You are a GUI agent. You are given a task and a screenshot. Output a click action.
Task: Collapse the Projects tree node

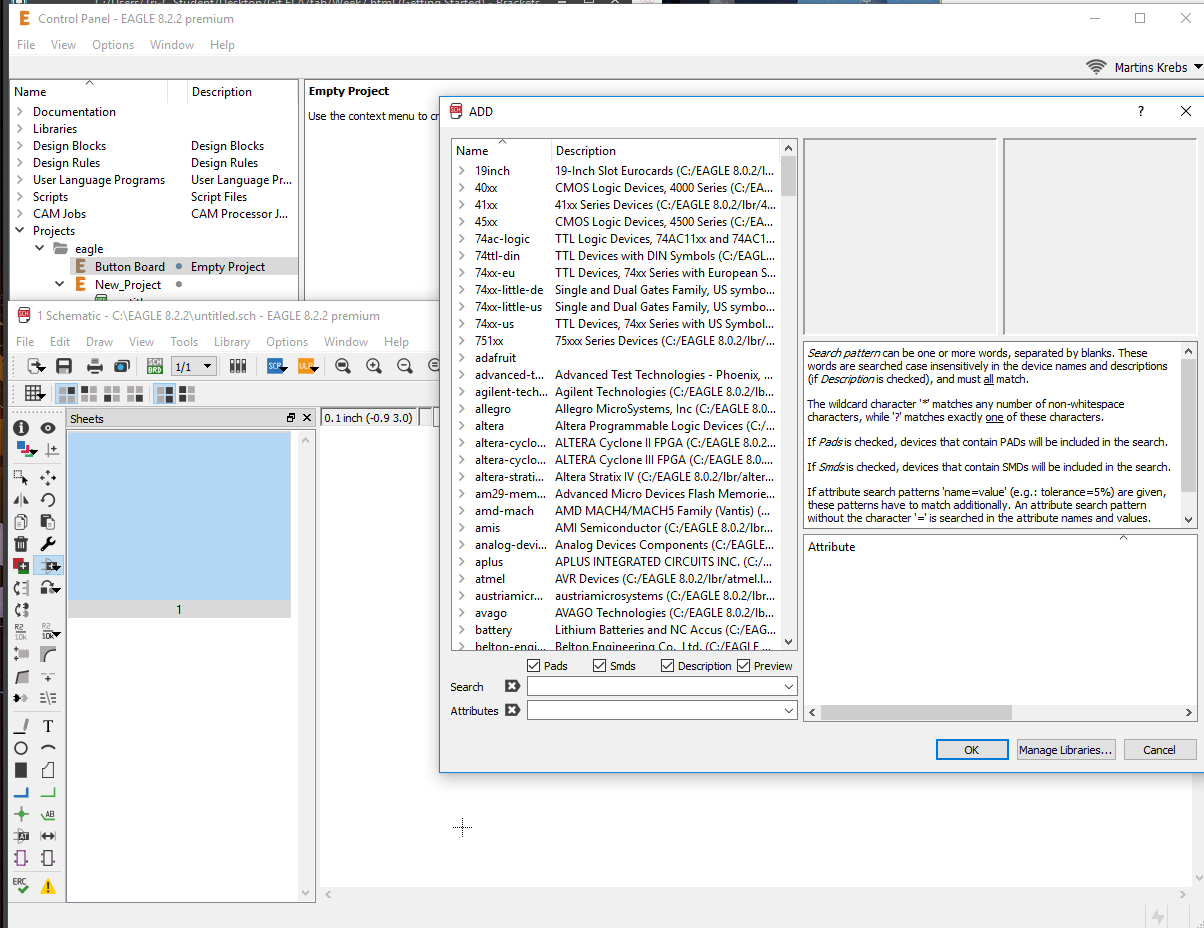point(20,231)
